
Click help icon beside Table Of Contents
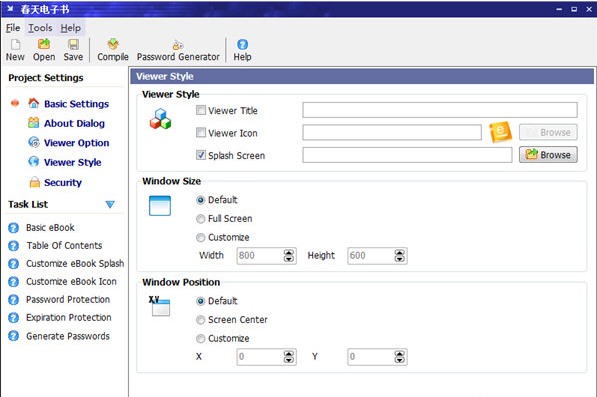[13, 246]
